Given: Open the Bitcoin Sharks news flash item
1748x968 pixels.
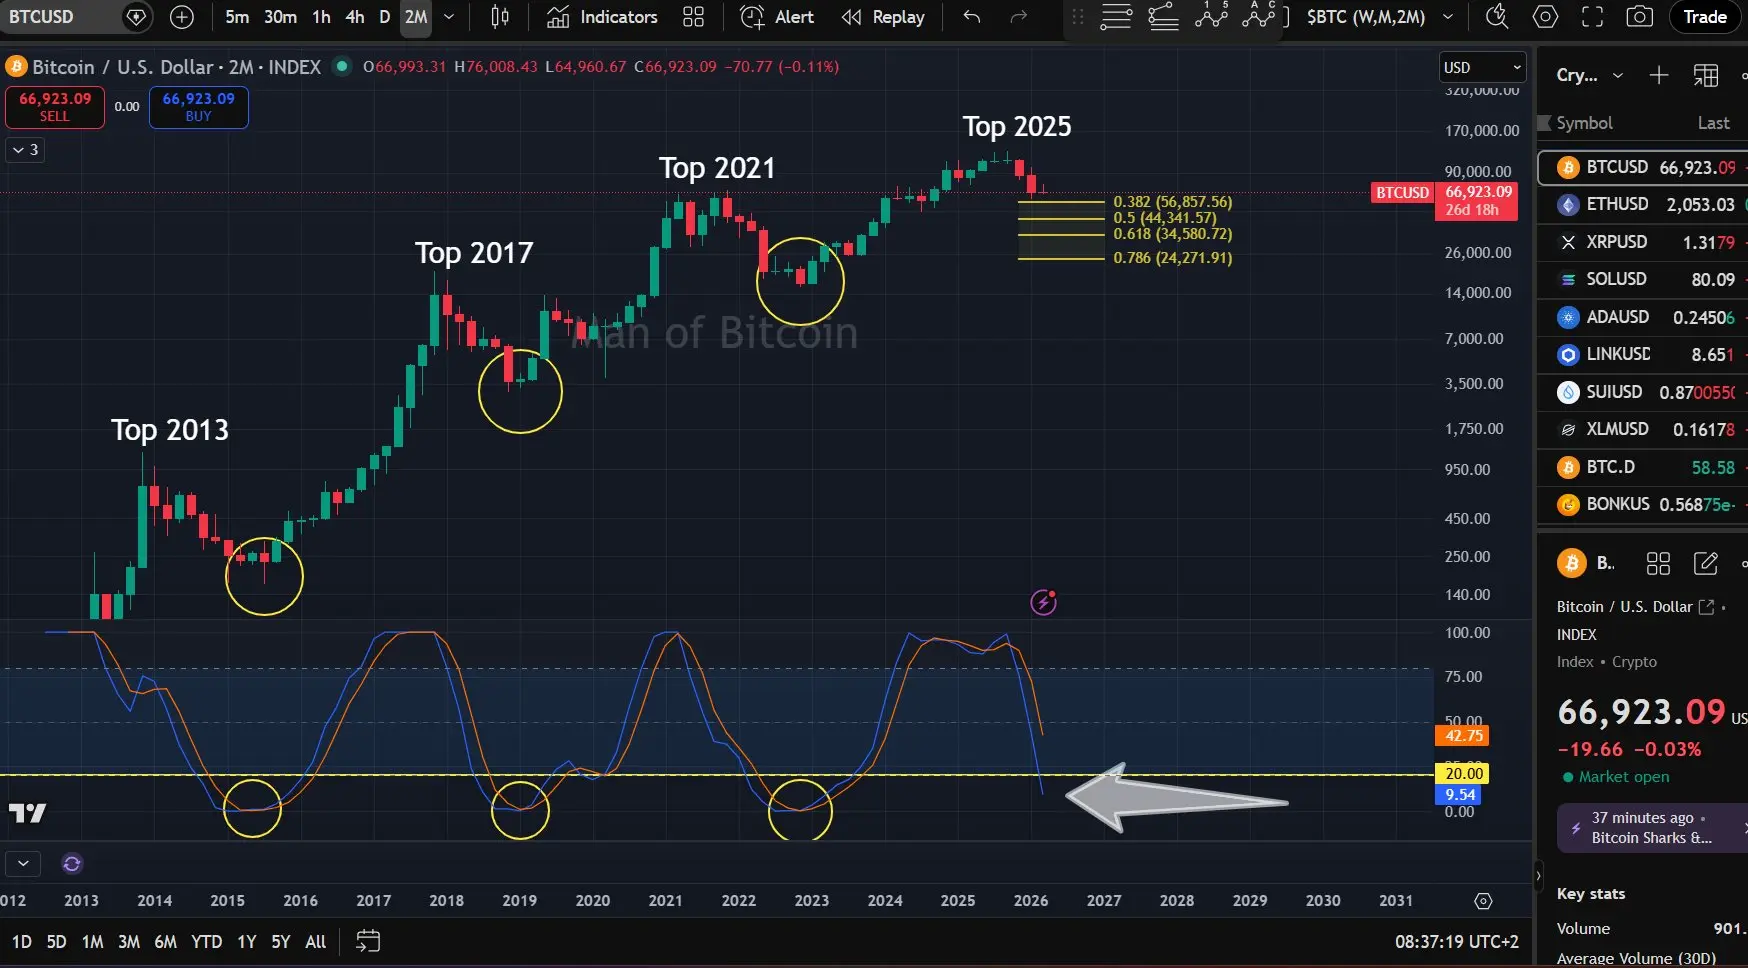Looking at the screenshot, I should coord(1652,828).
